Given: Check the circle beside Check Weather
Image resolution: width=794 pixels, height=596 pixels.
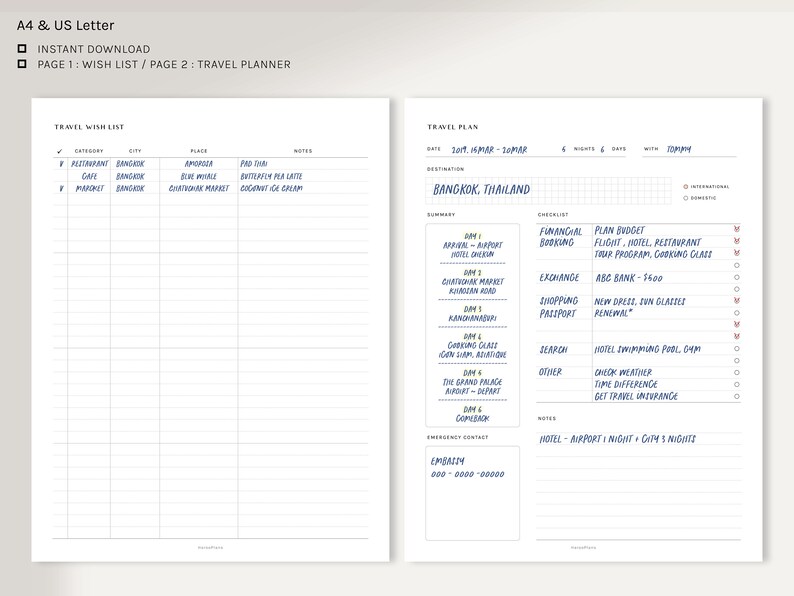Looking at the screenshot, I should pos(737,373).
